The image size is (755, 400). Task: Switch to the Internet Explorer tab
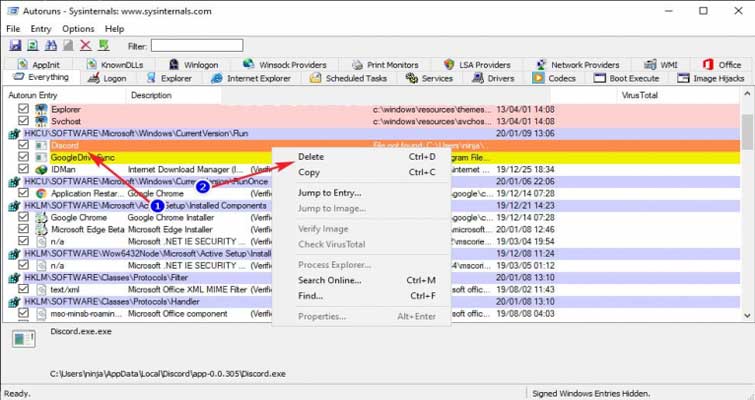pos(251,78)
